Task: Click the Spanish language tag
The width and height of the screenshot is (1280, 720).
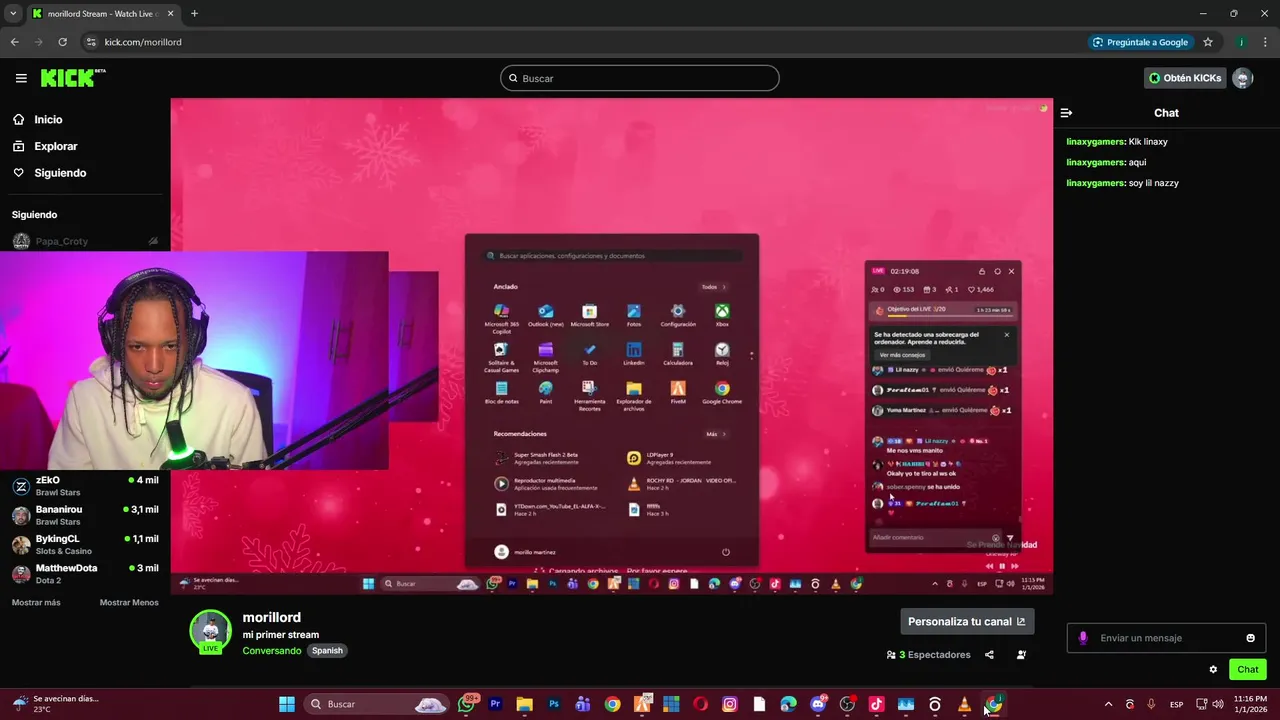Action: click(x=327, y=650)
